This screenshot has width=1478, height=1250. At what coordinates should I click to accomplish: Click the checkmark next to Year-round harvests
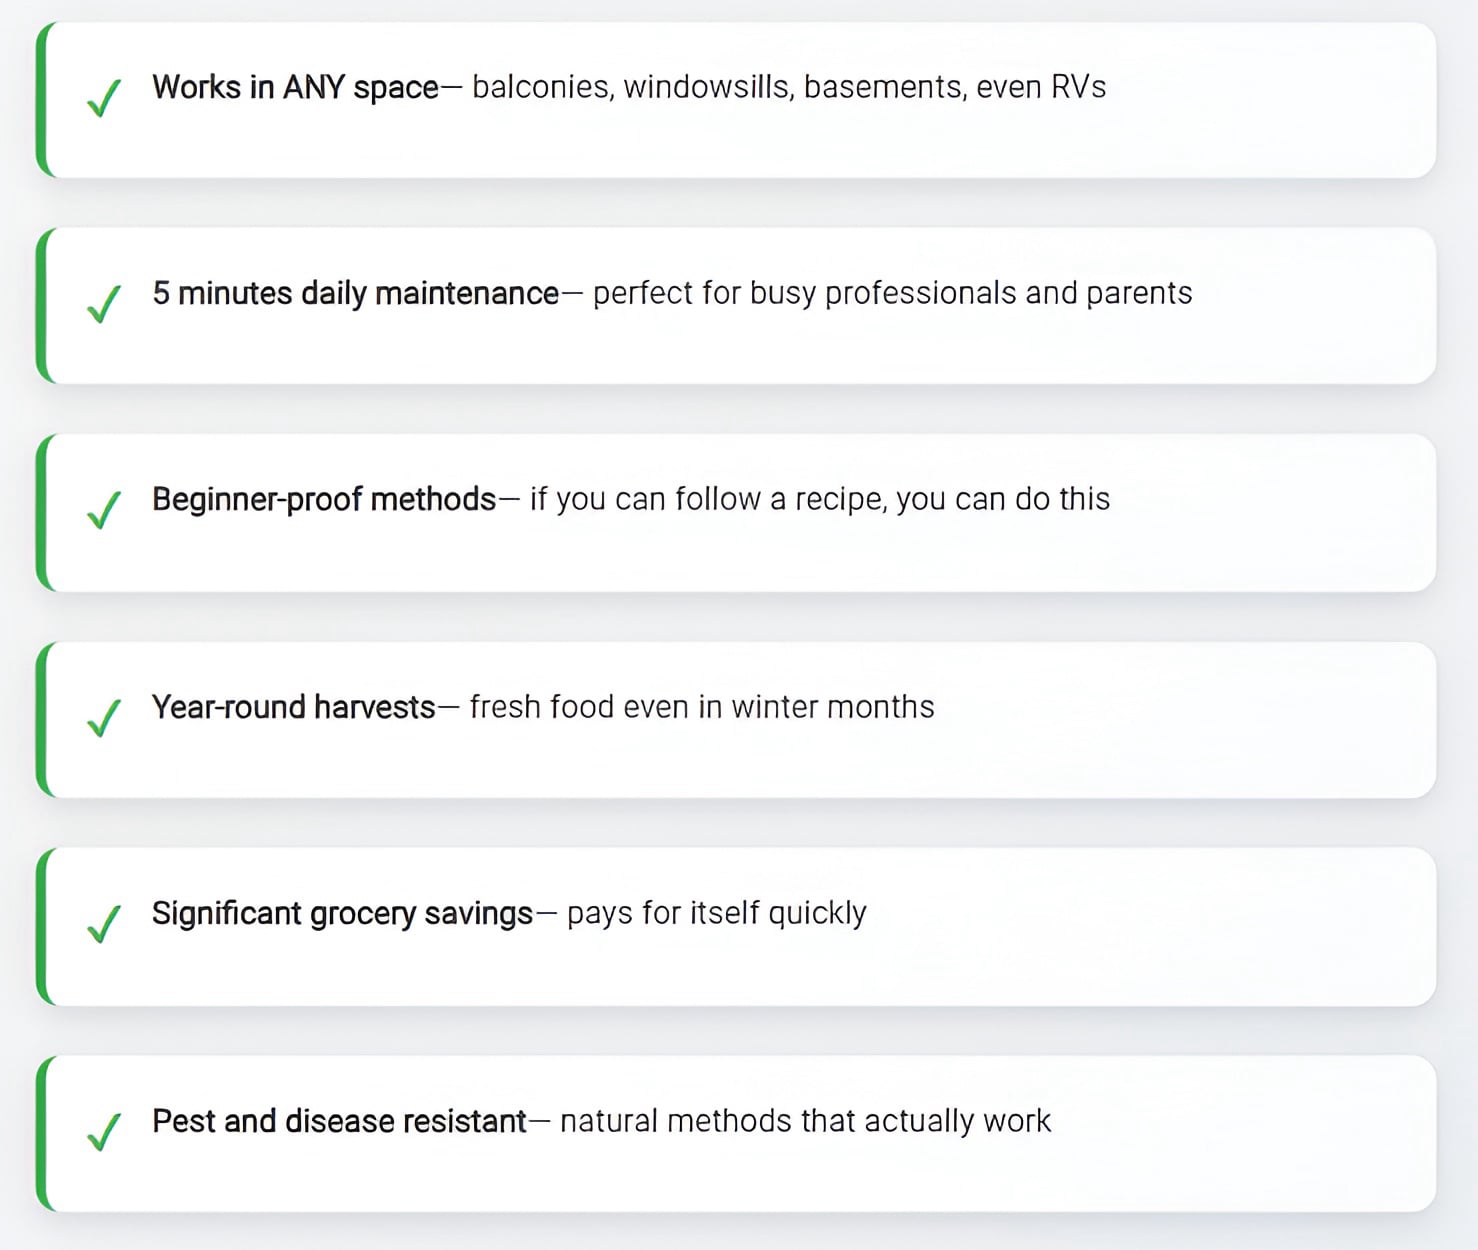click(x=104, y=718)
